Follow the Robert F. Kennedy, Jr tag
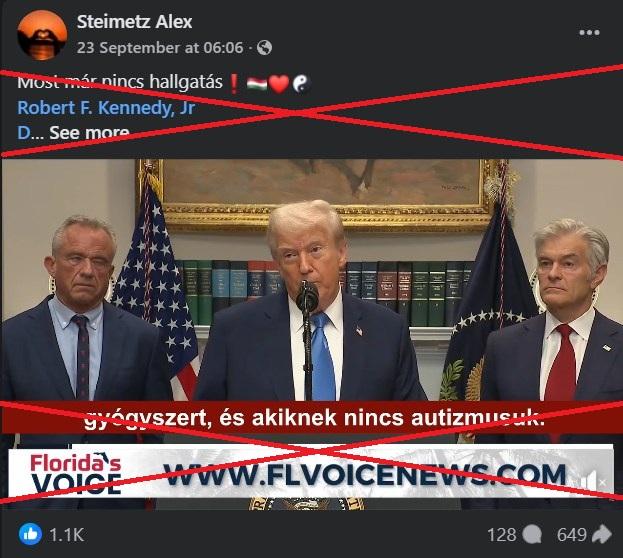Image resolution: width=623 pixels, height=558 pixels. [x=106, y=108]
